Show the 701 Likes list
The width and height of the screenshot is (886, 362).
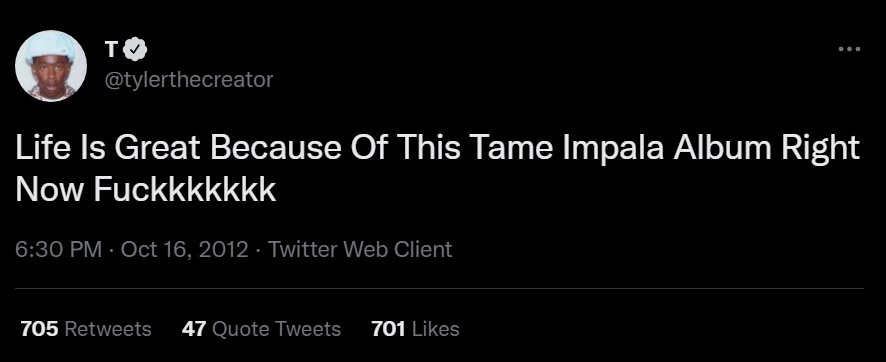click(x=415, y=329)
